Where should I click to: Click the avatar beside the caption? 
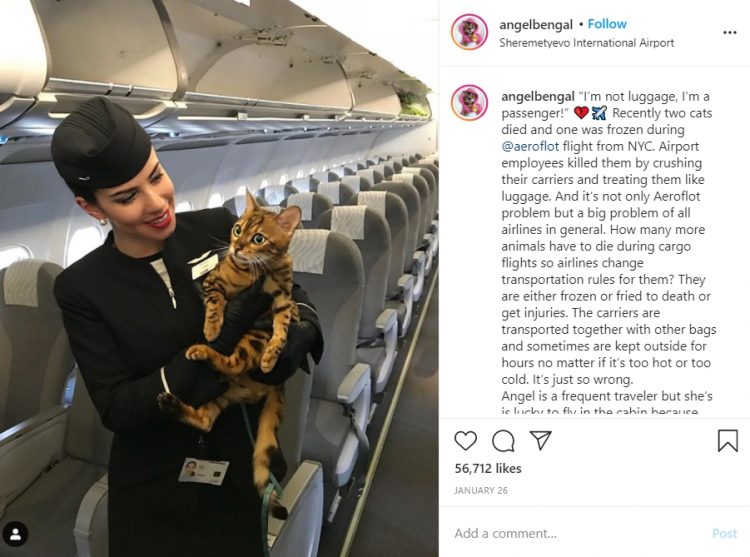click(x=469, y=103)
